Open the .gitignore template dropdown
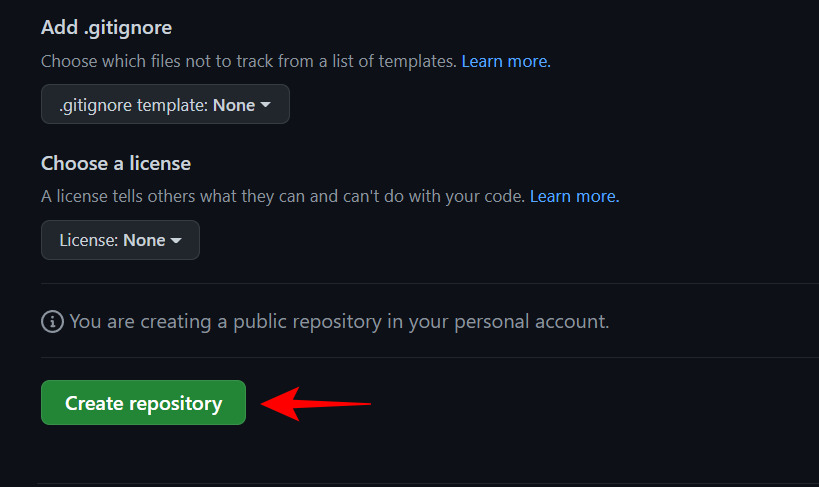Screen dimensions: 819x487 click(x=165, y=105)
